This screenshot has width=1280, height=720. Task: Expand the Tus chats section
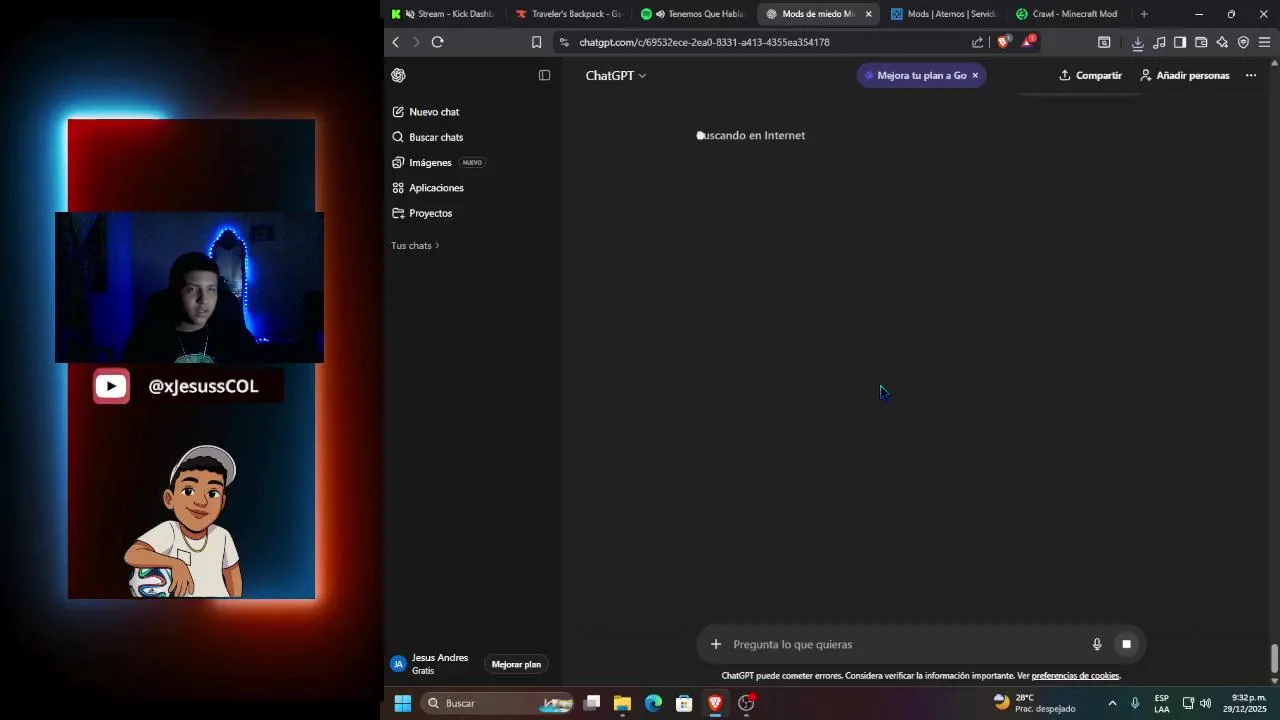point(415,245)
